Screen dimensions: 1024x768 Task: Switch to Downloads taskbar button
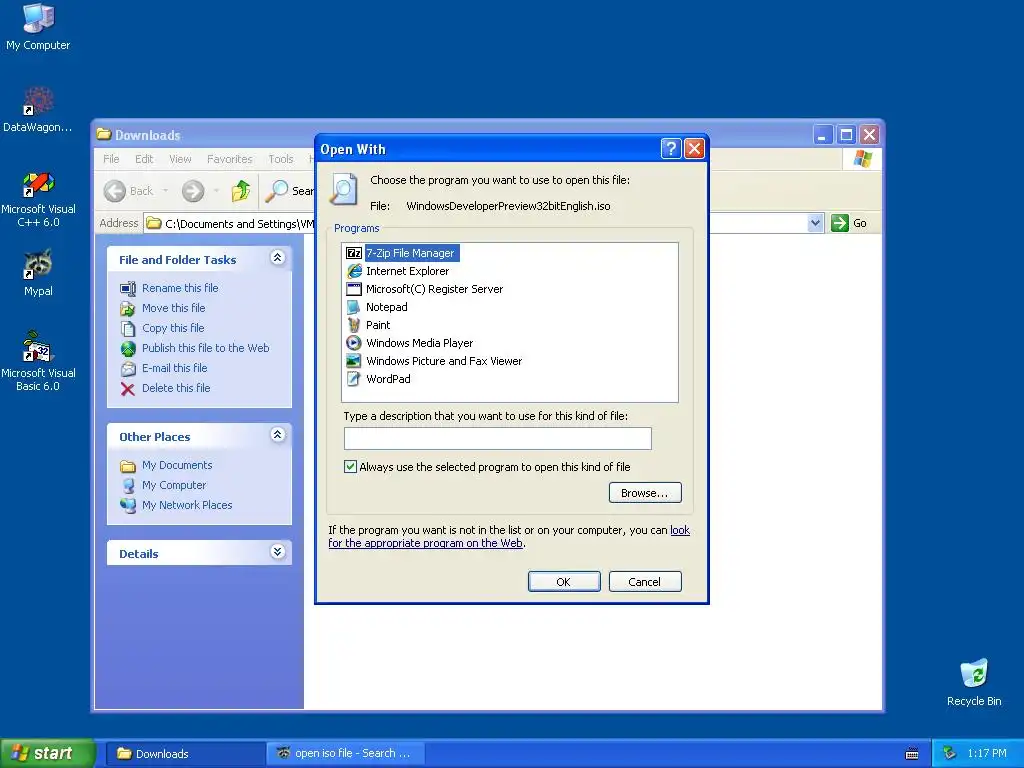coord(184,753)
